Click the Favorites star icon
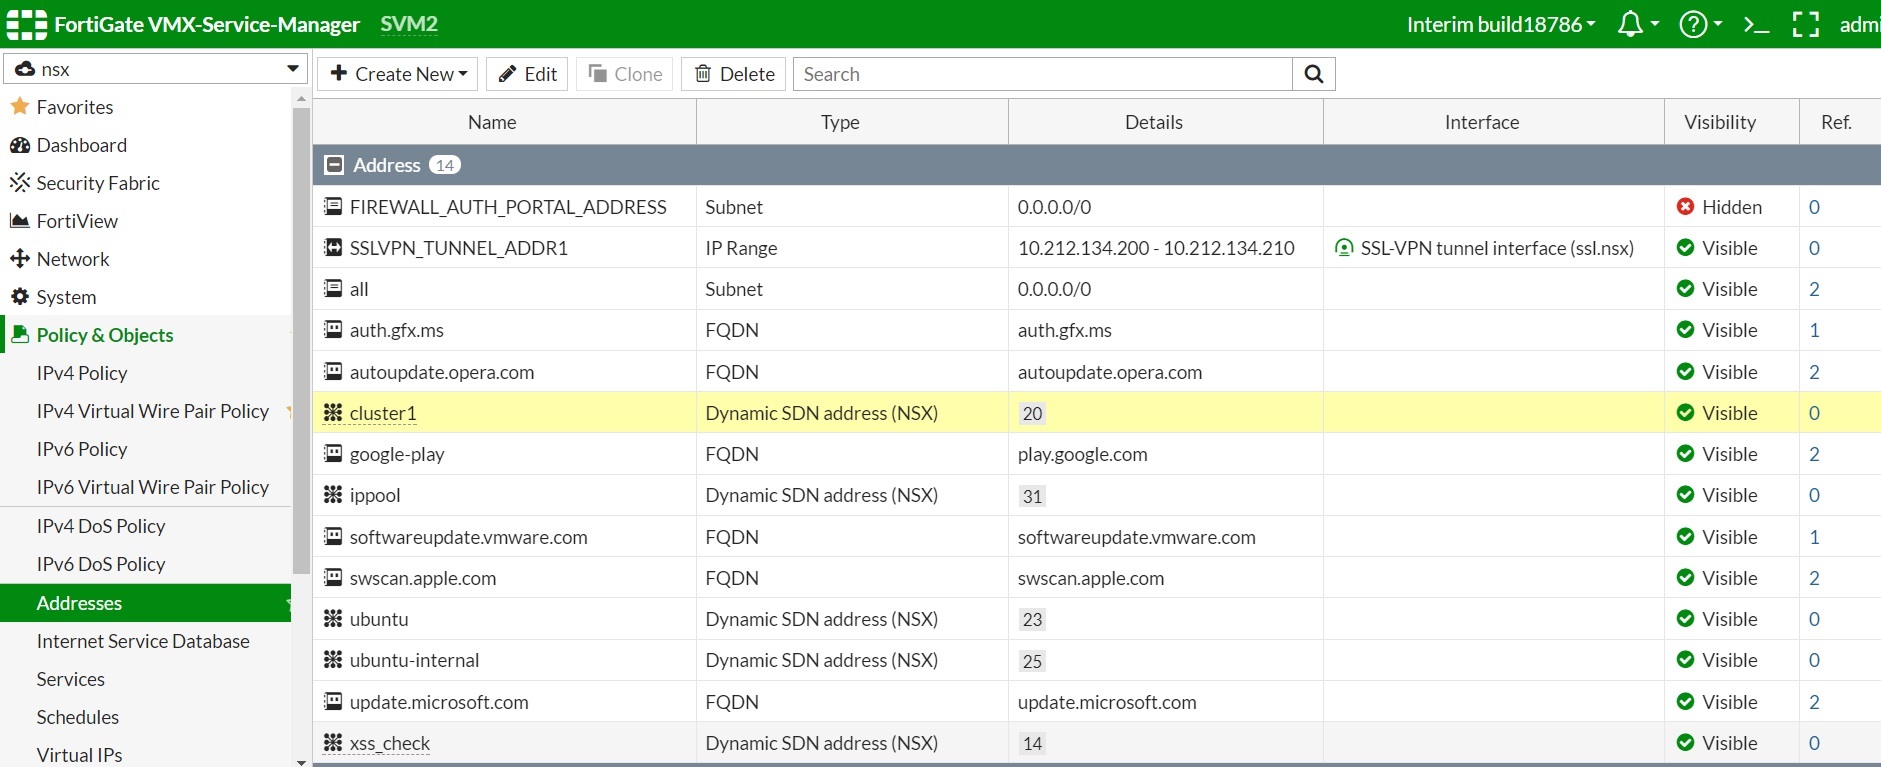Screen dimensions: 1881x767 (x=19, y=106)
